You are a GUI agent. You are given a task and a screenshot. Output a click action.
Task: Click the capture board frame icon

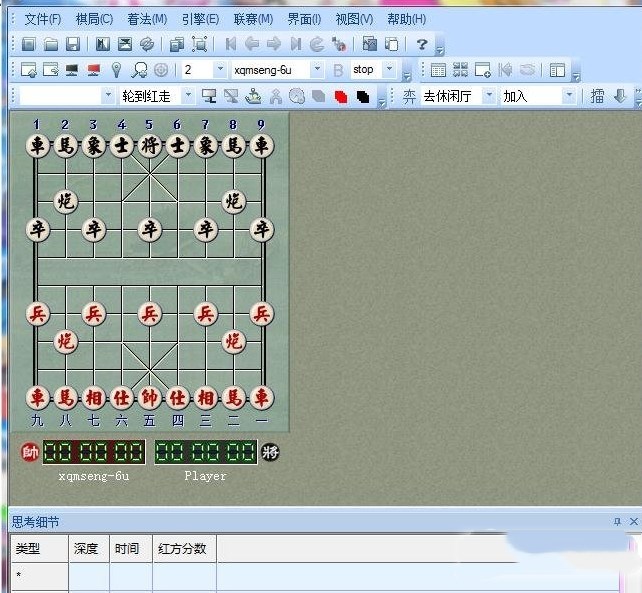click(199, 44)
